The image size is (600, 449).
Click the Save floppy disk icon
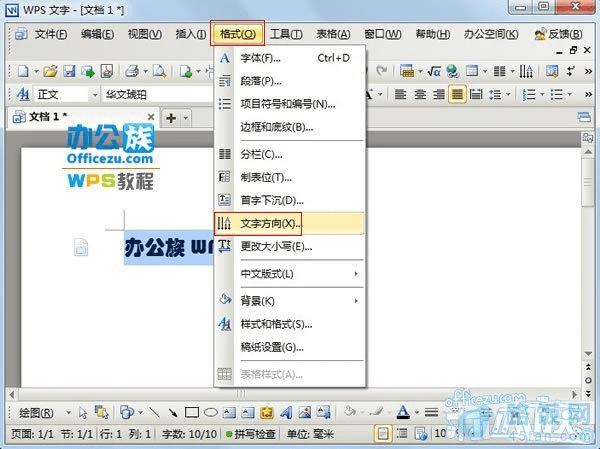[x=69, y=71]
